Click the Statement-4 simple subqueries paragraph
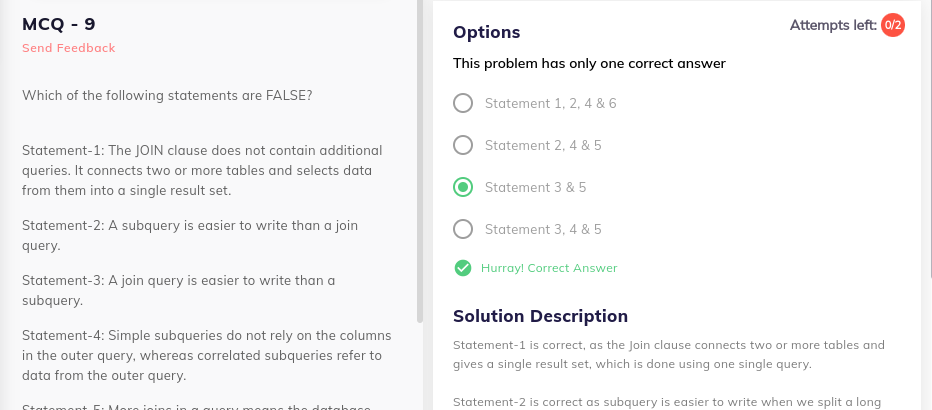This screenshot has width=932, height=410. 207,355
